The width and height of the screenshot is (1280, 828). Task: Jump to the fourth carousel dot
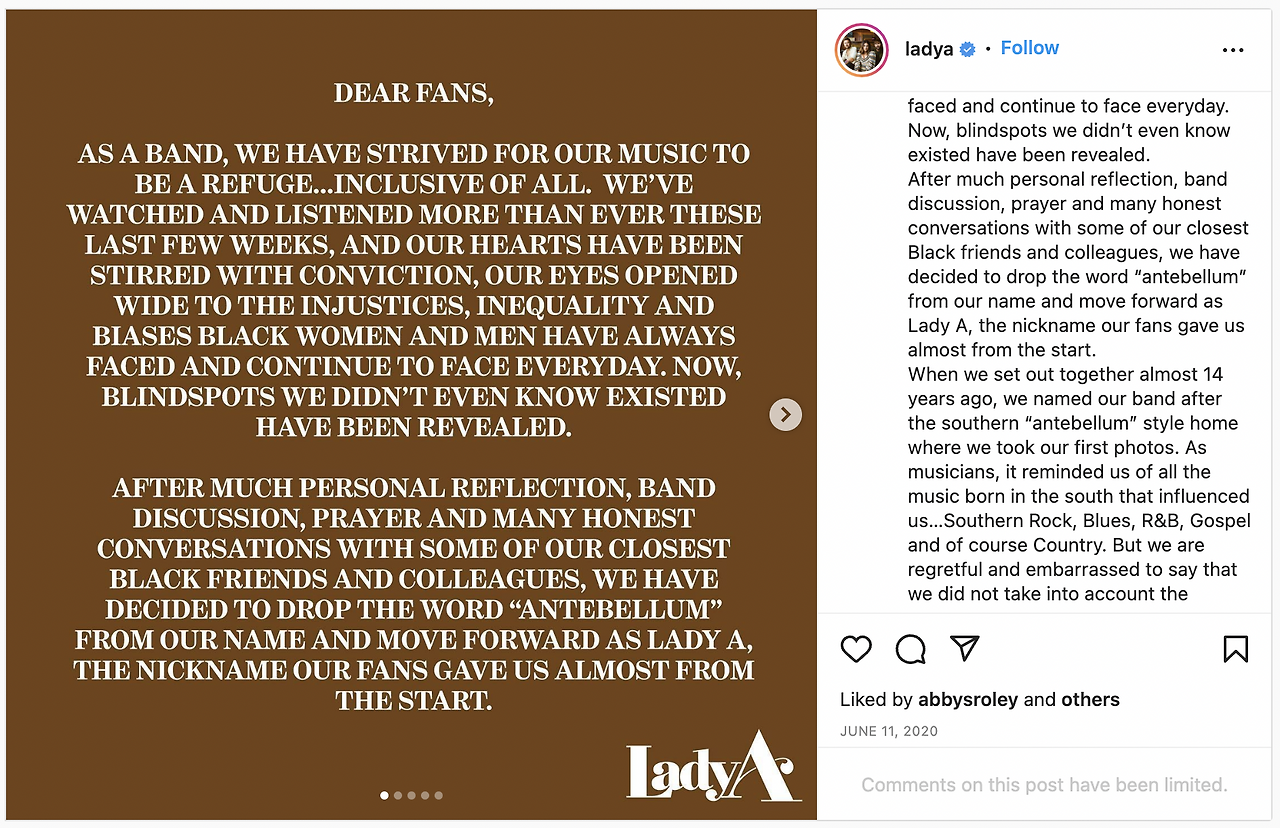(425, 796)
